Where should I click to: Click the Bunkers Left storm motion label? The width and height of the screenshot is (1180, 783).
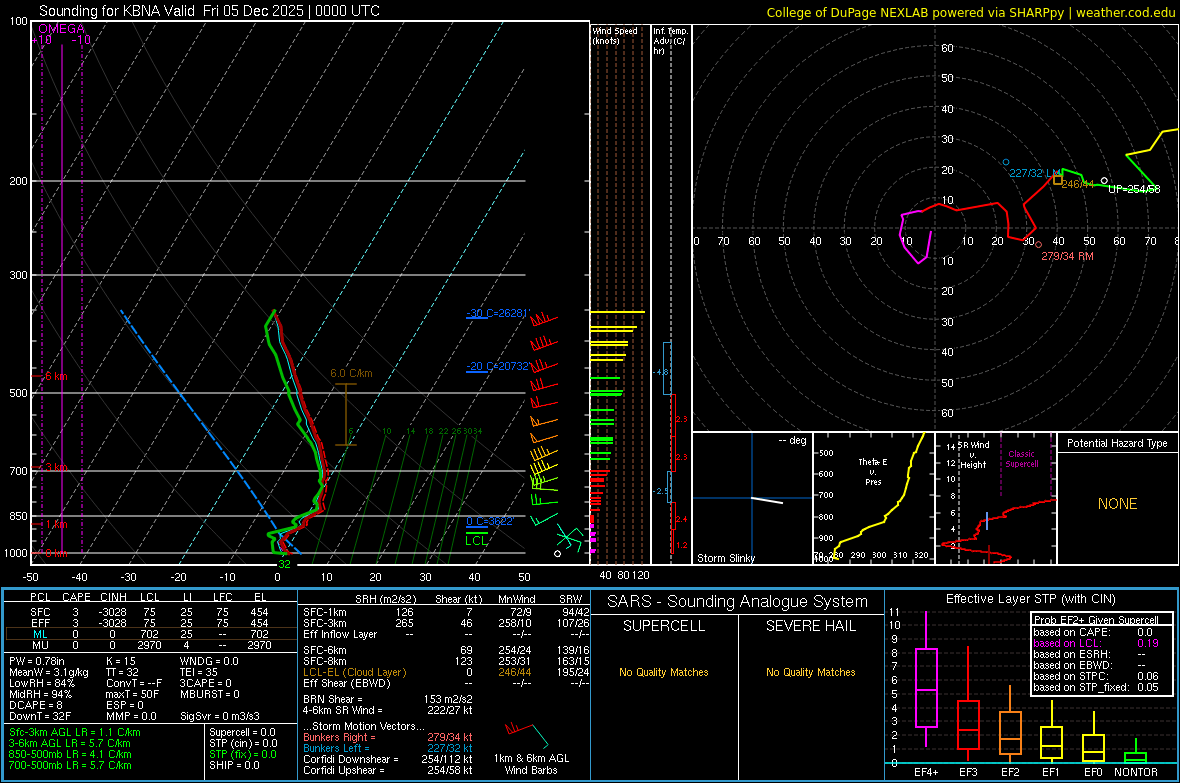point(337,748)
